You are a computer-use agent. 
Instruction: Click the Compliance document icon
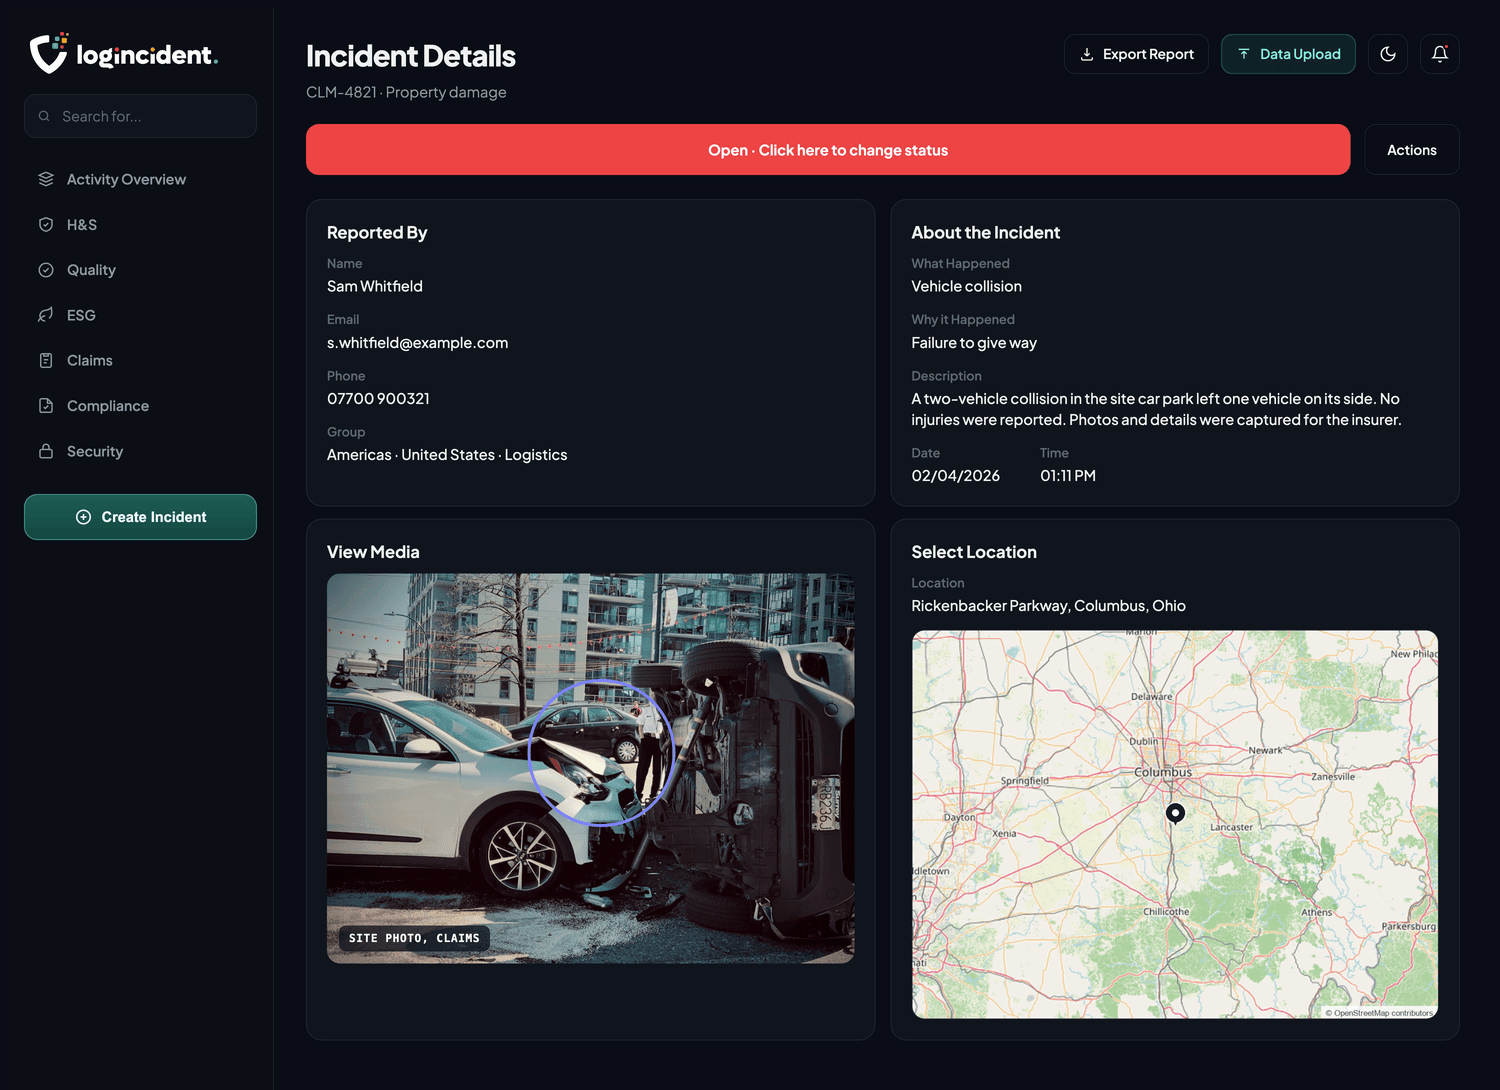point(46,406)
